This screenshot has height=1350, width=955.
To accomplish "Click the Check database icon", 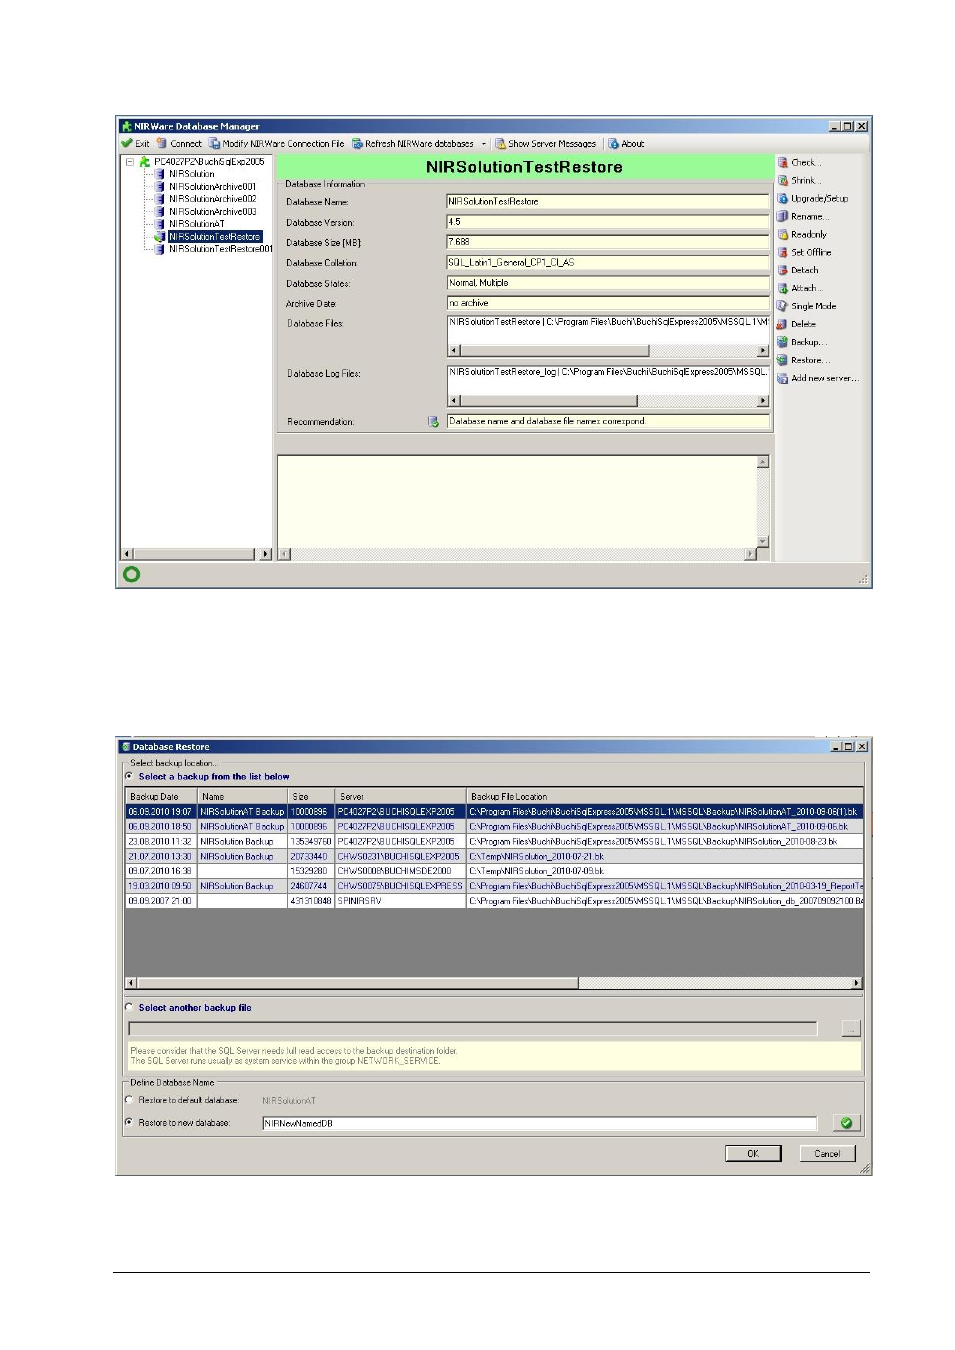I will click(783, 162).
